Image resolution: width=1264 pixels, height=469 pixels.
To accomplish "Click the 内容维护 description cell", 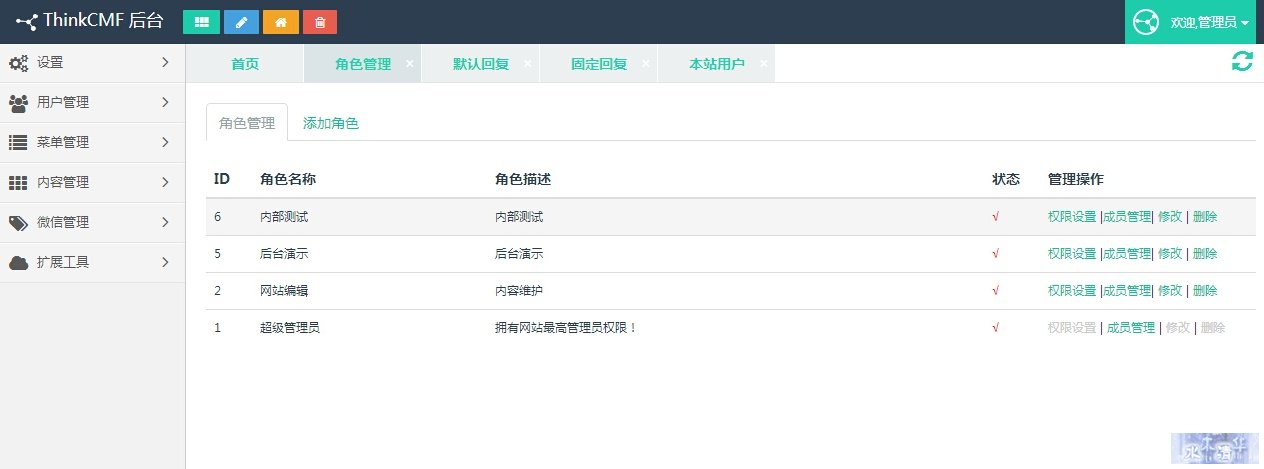I will coord(519,290).
